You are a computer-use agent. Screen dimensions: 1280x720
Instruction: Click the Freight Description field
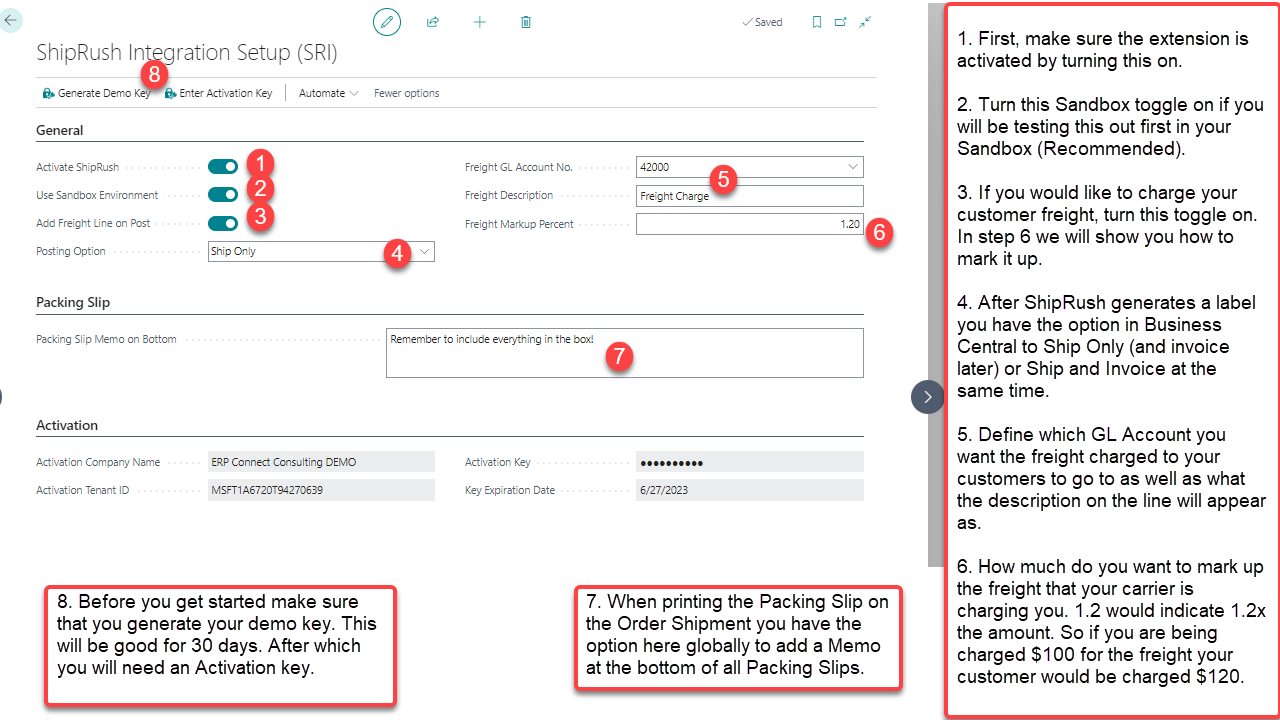pos(750,196)
